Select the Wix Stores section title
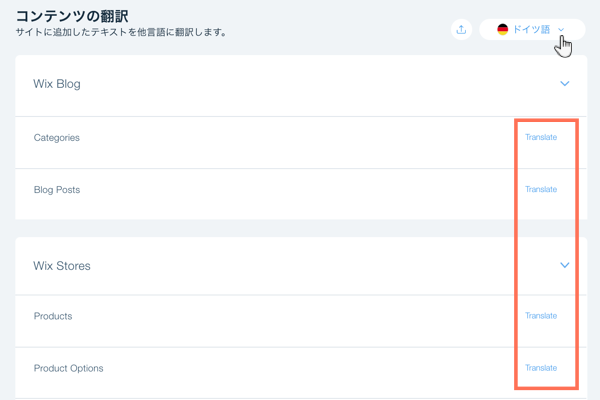The width and height of the screenshot is (600, 400). 62,266
